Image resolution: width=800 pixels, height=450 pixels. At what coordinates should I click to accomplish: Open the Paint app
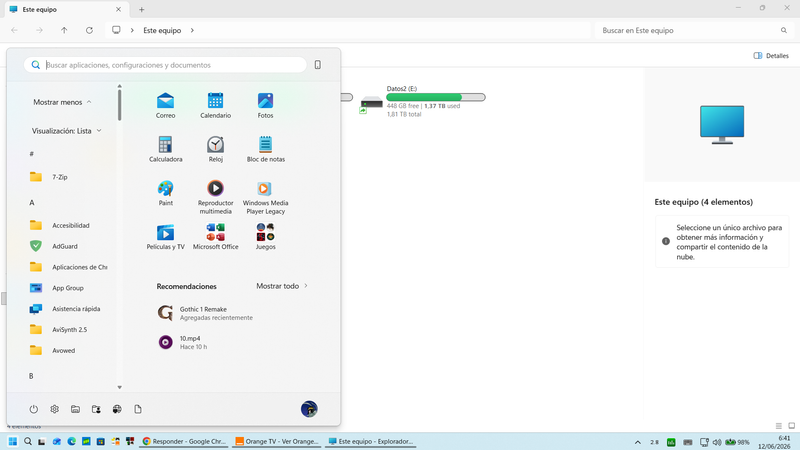tap(165, 193)
